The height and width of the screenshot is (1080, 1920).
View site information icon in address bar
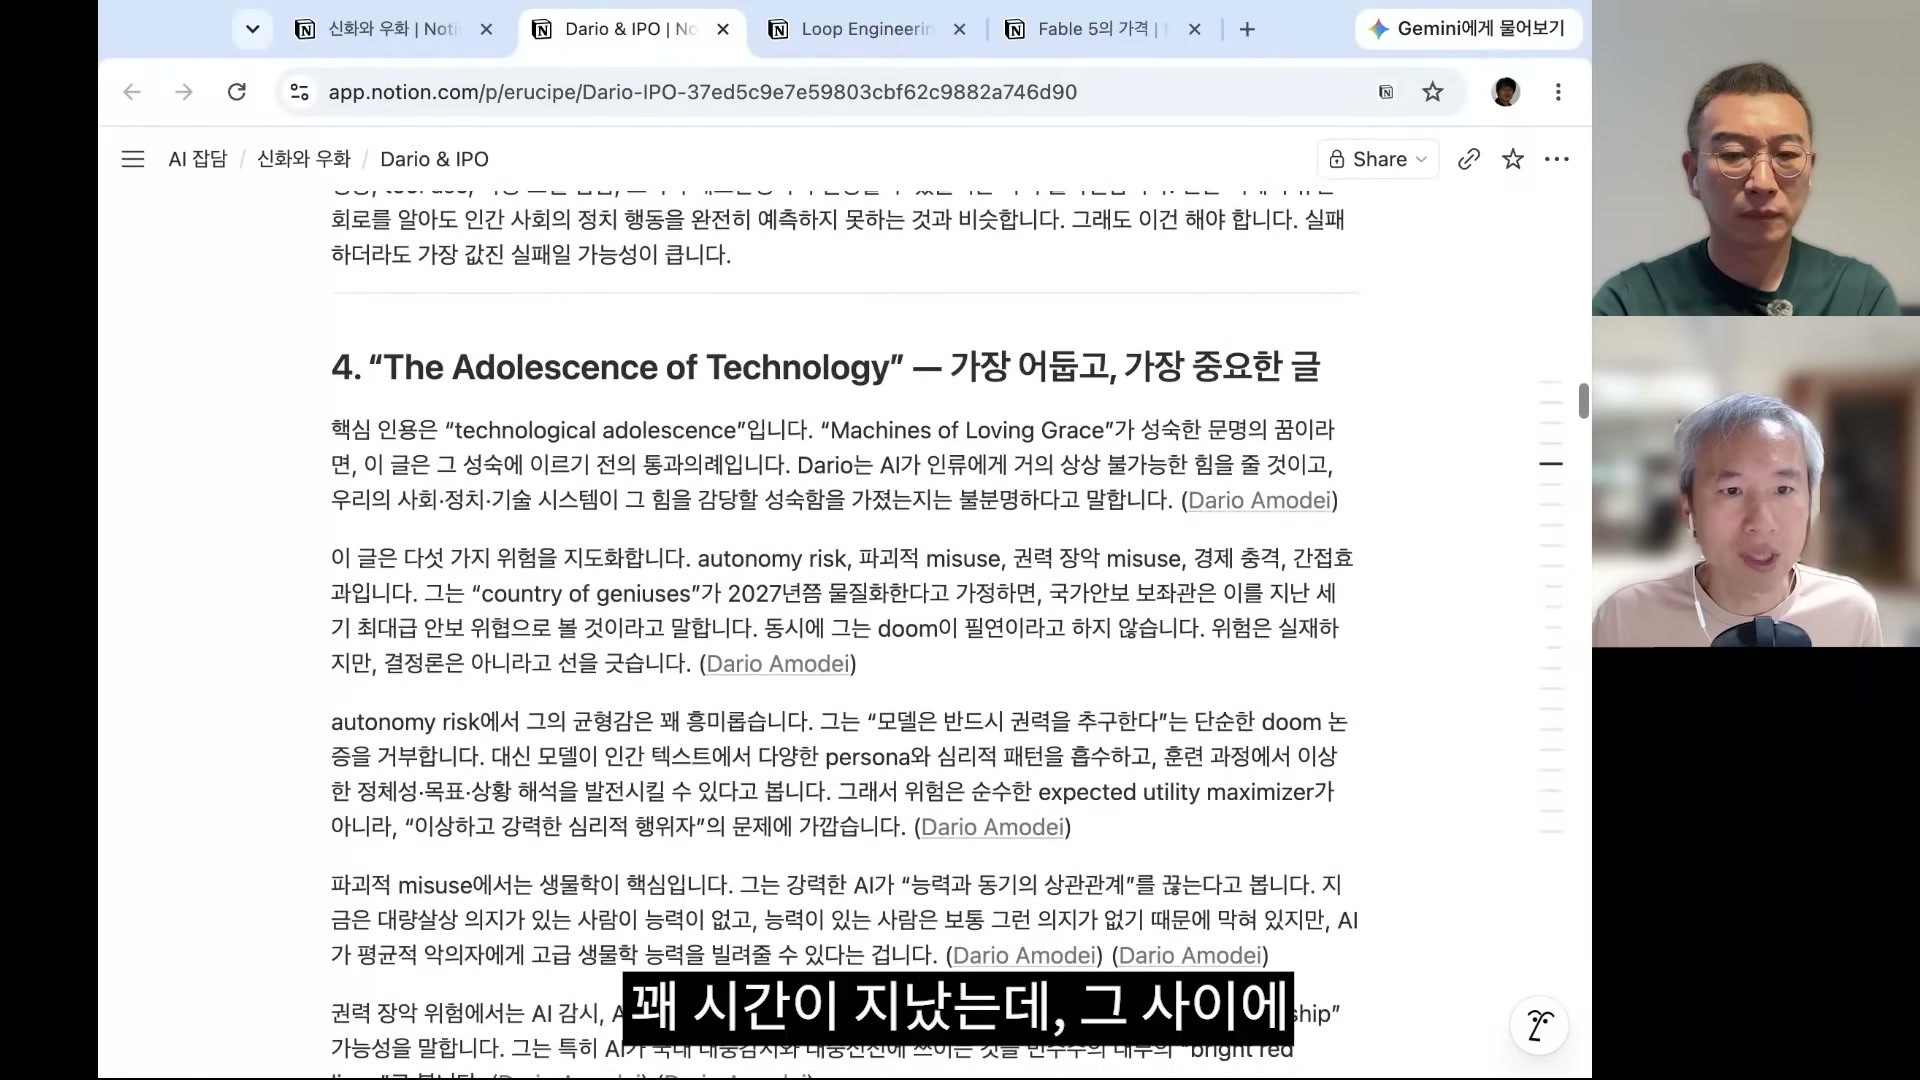tap(299, 92)
